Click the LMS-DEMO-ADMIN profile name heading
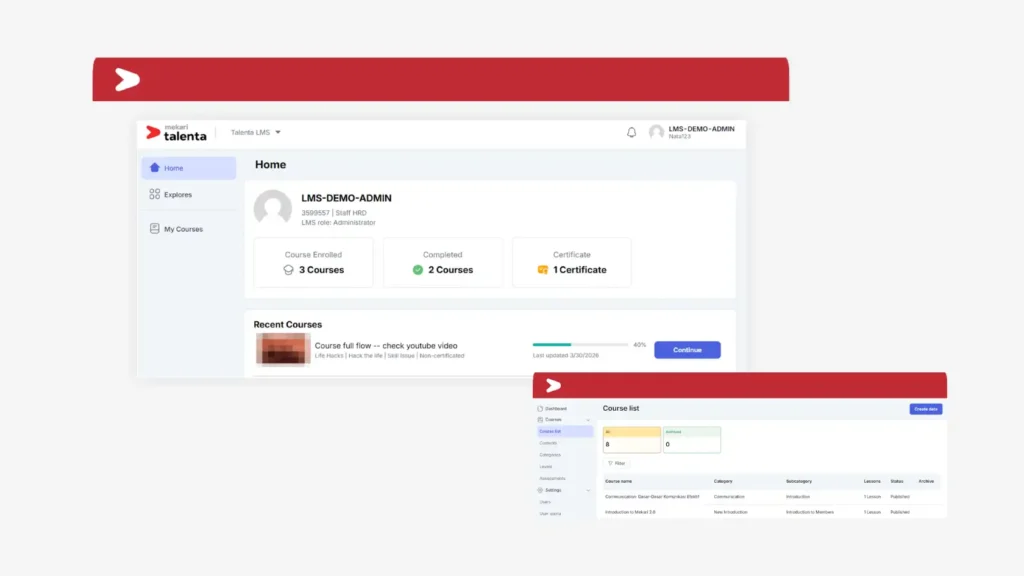 tap(346, 198)
